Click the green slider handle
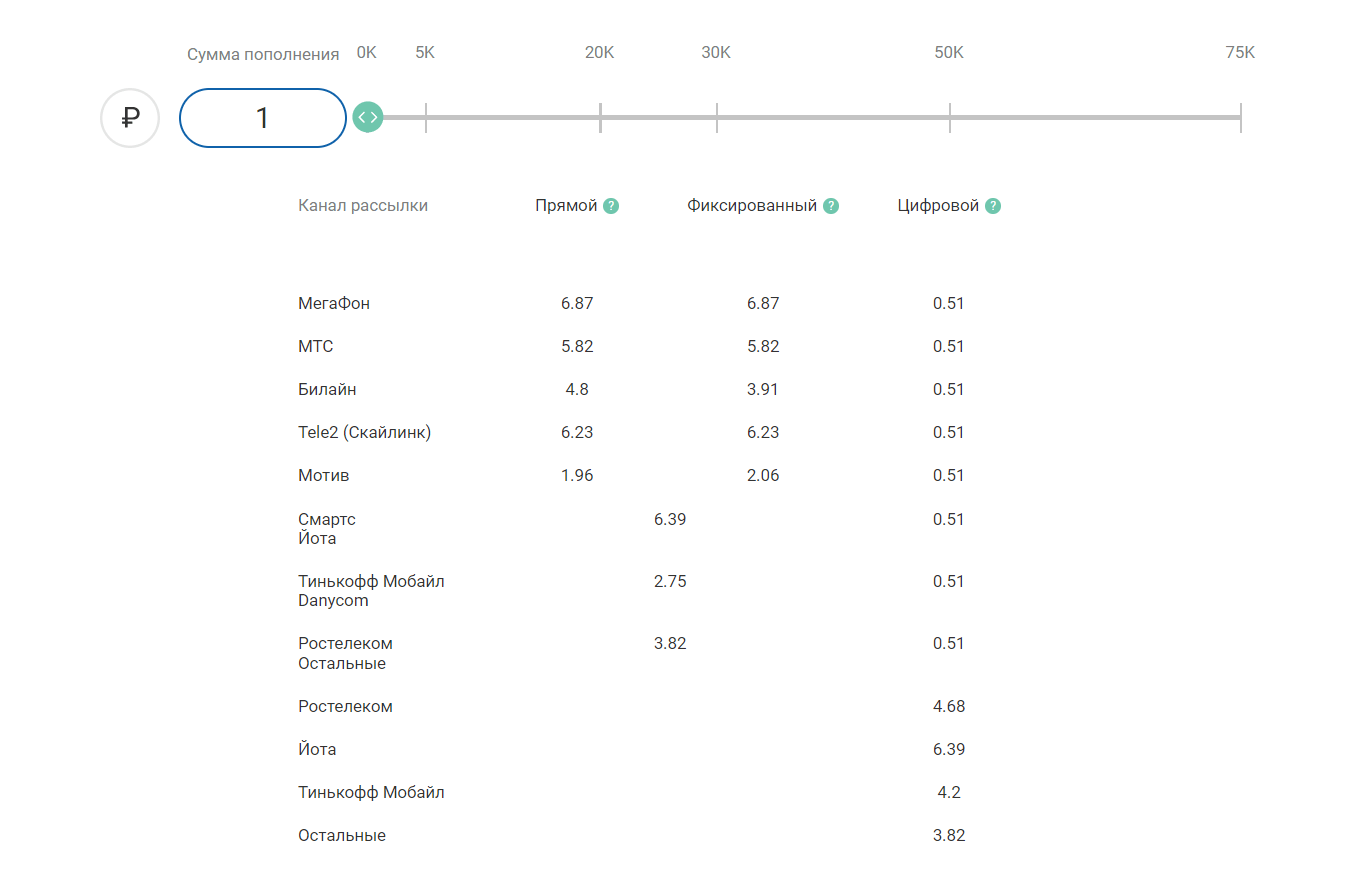1354x881 pixels. (x=368, y=117)
